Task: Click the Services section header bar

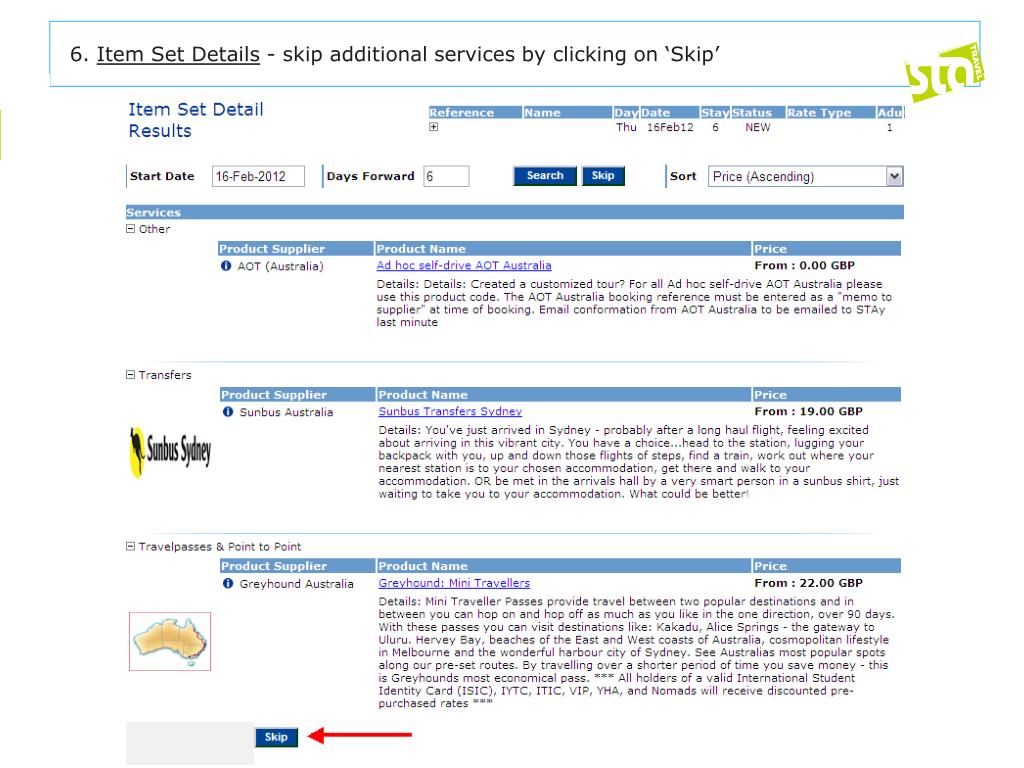Action: (515, 212)
